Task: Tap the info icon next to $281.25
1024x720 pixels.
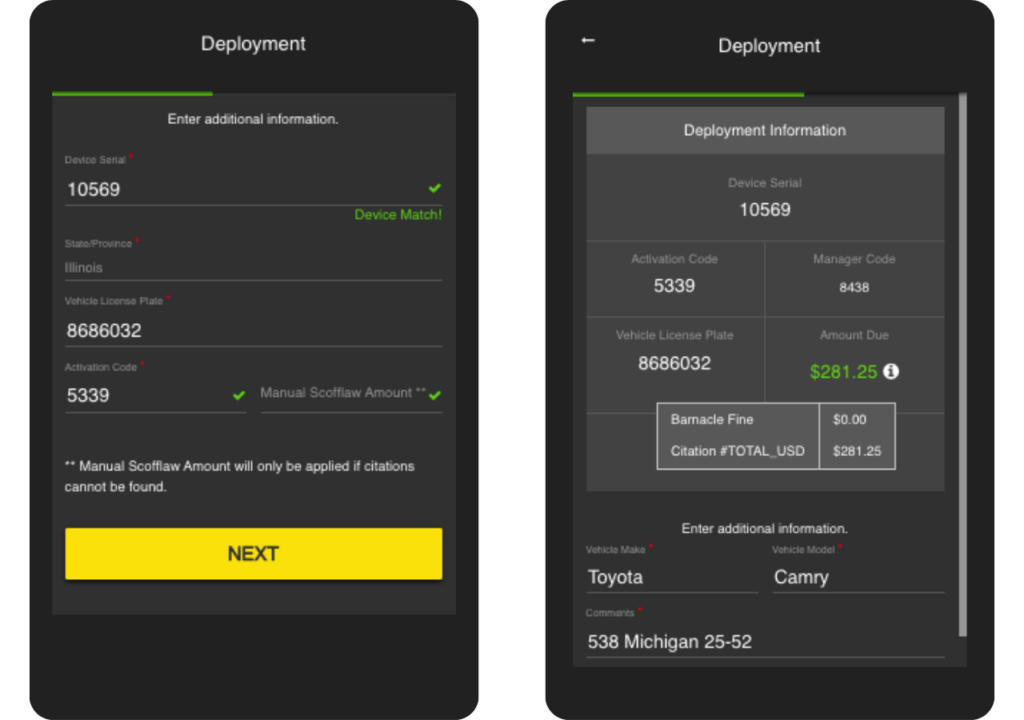Action: [889, 371]
